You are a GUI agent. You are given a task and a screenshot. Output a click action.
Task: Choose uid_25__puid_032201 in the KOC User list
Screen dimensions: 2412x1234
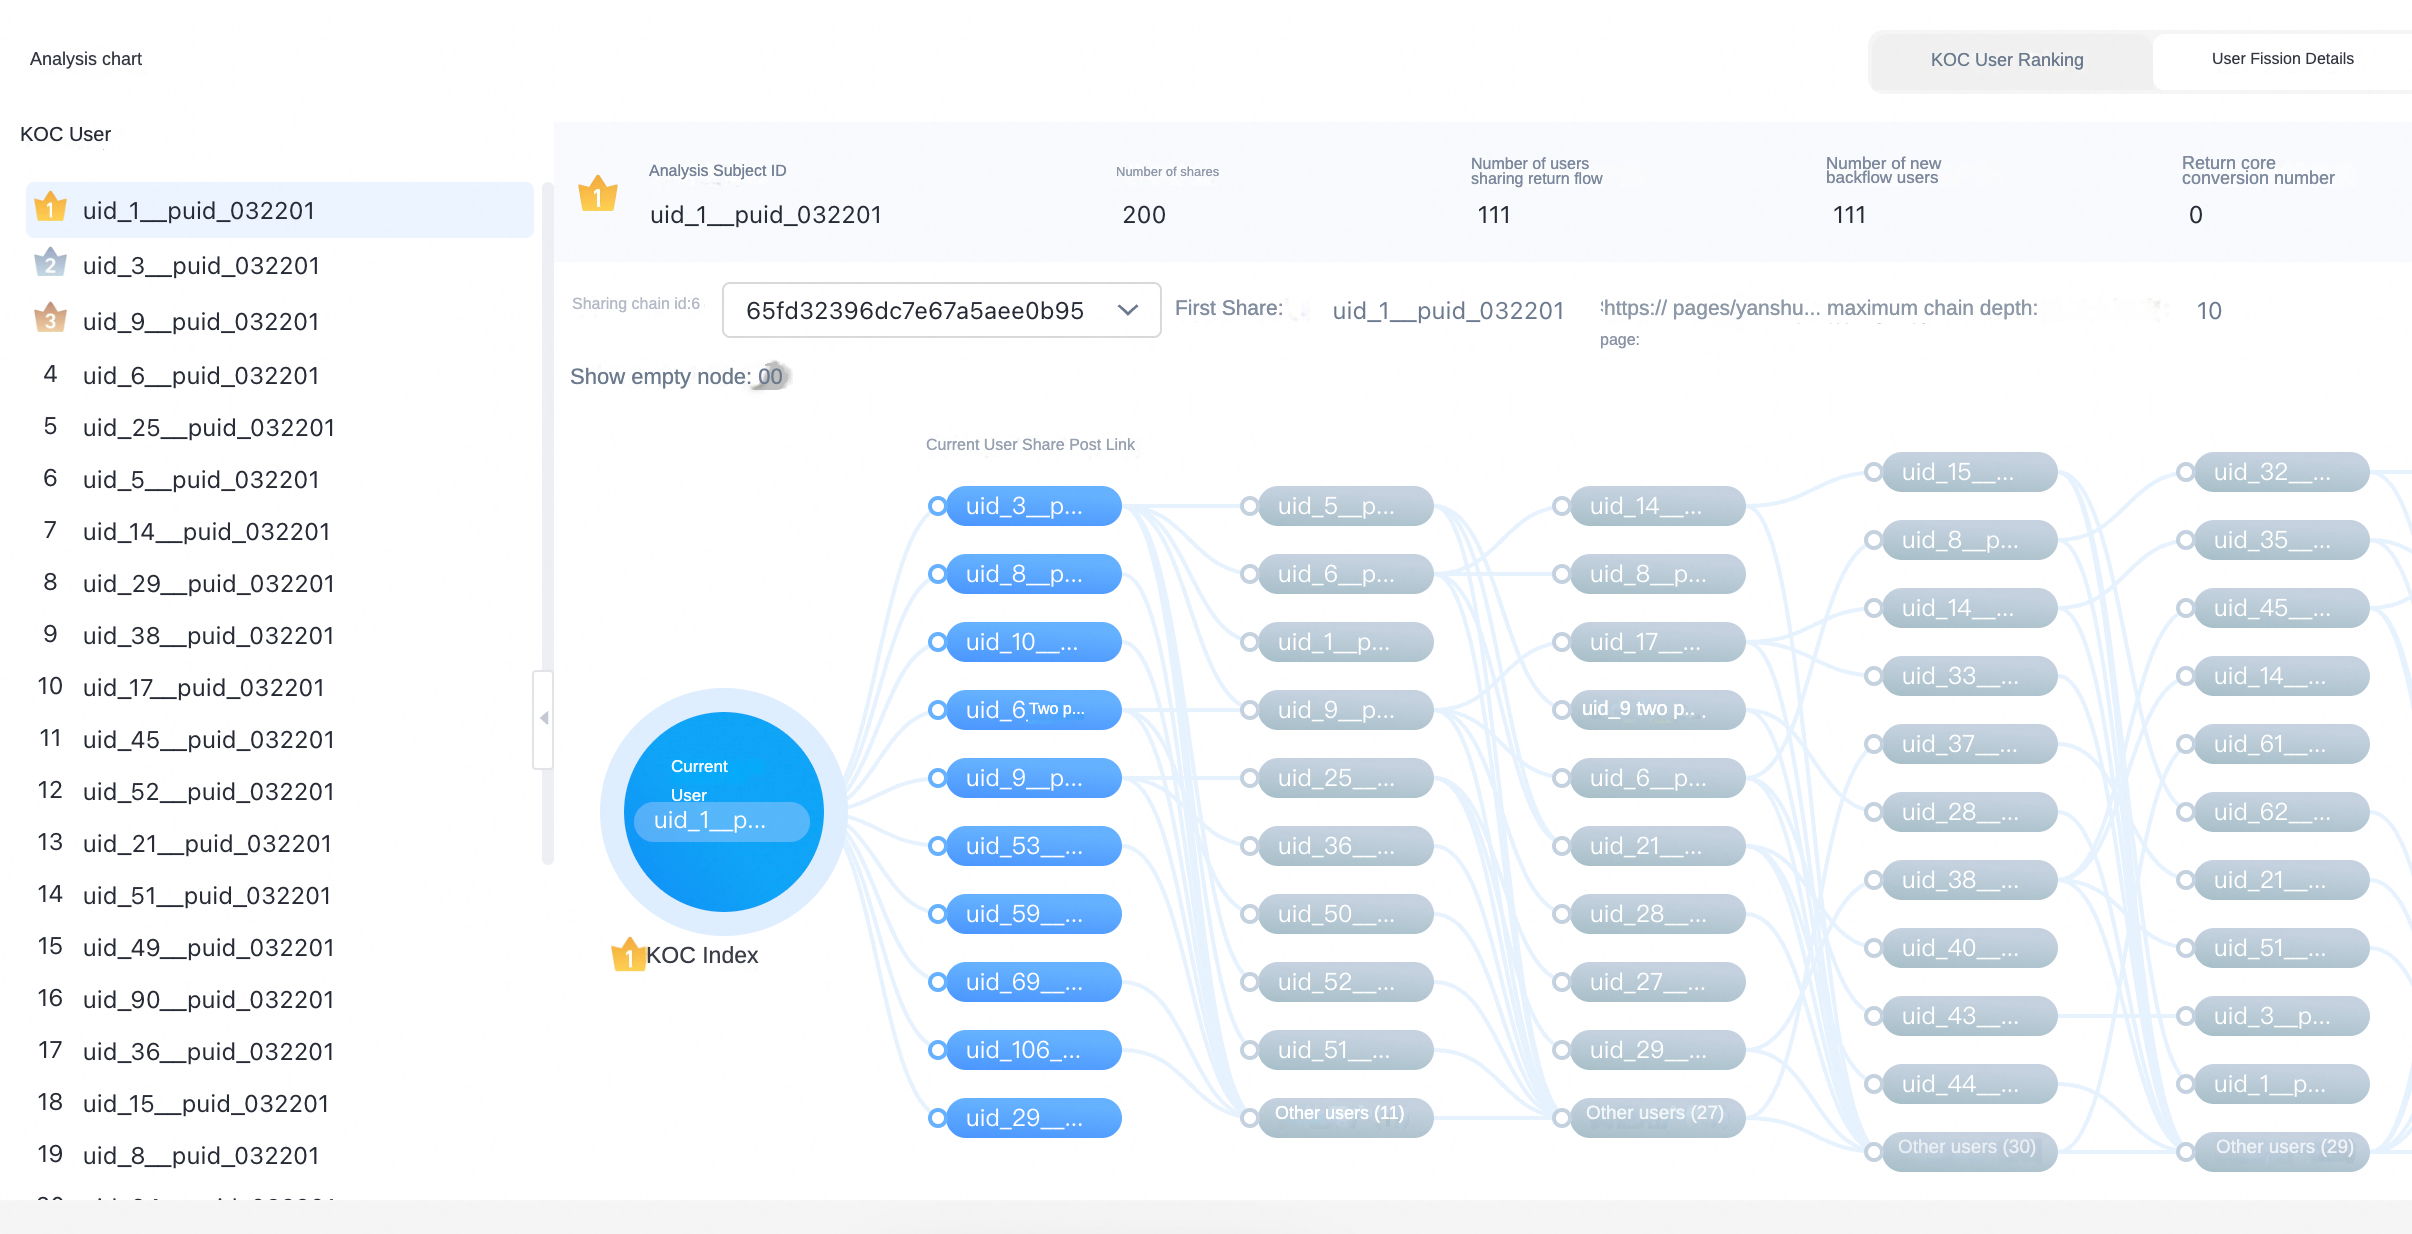(280, 428)
